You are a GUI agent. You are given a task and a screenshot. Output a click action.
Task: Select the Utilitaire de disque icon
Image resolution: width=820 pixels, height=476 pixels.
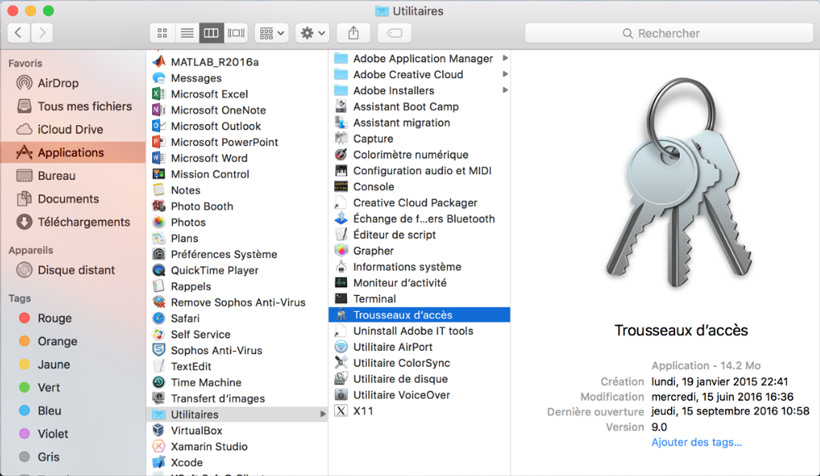coord(341,379)
